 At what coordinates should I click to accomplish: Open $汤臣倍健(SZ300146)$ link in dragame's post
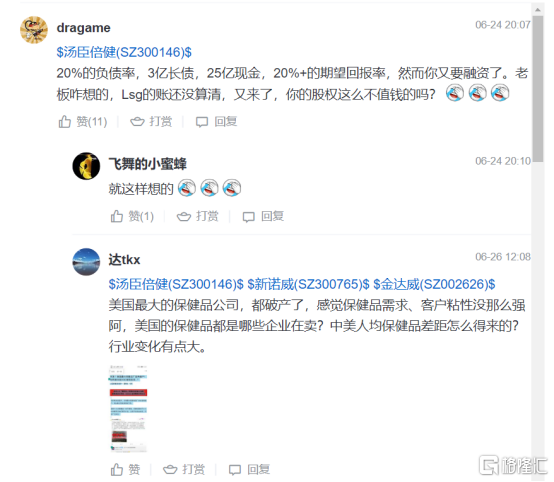(x=124, y=52)
